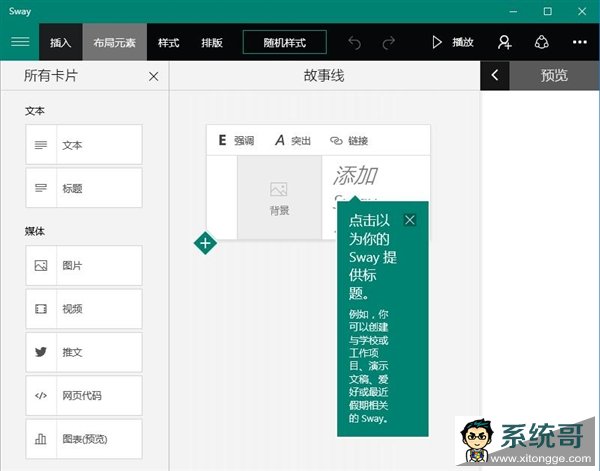The image size is (600, 471).
Task: Open the more options ellipsis menu
Action: [x=579, y=42]
